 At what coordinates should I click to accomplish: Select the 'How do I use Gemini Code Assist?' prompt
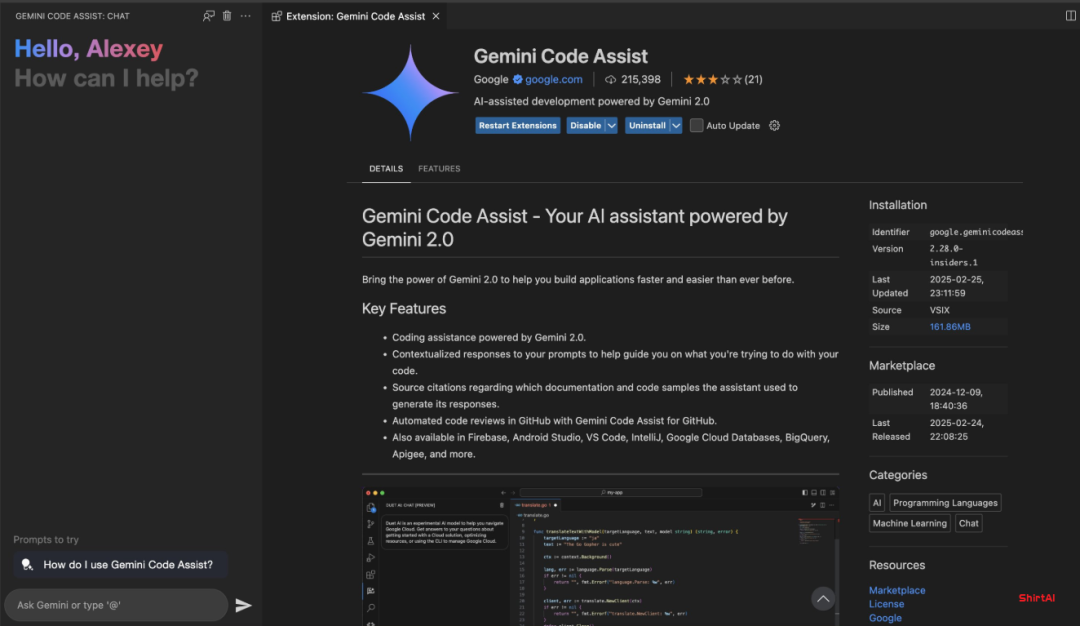click(121, 565)
